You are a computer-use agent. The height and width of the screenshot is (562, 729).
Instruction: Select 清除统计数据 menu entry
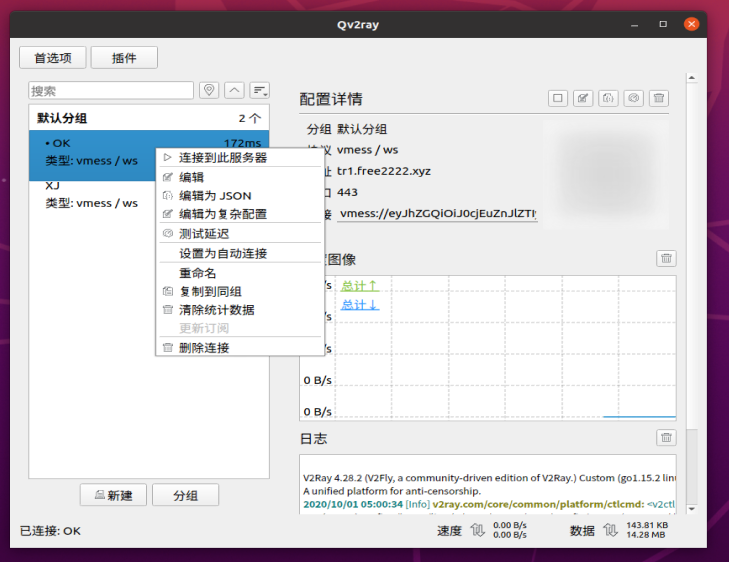(240, 310)
